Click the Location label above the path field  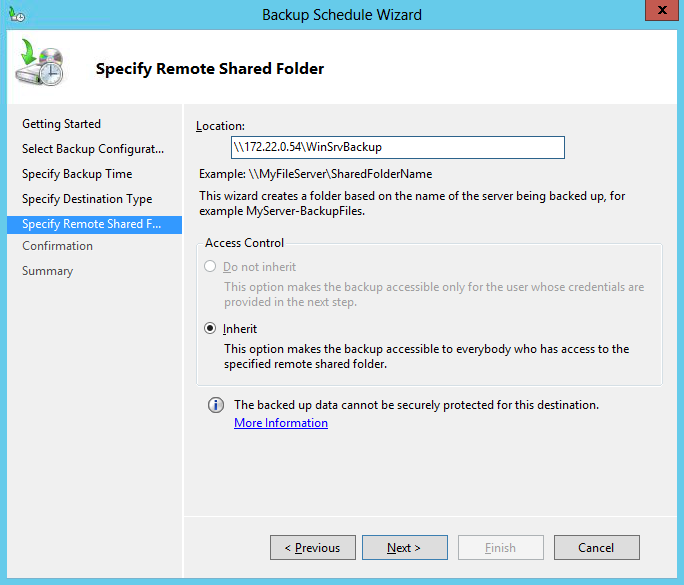[220, 126]
